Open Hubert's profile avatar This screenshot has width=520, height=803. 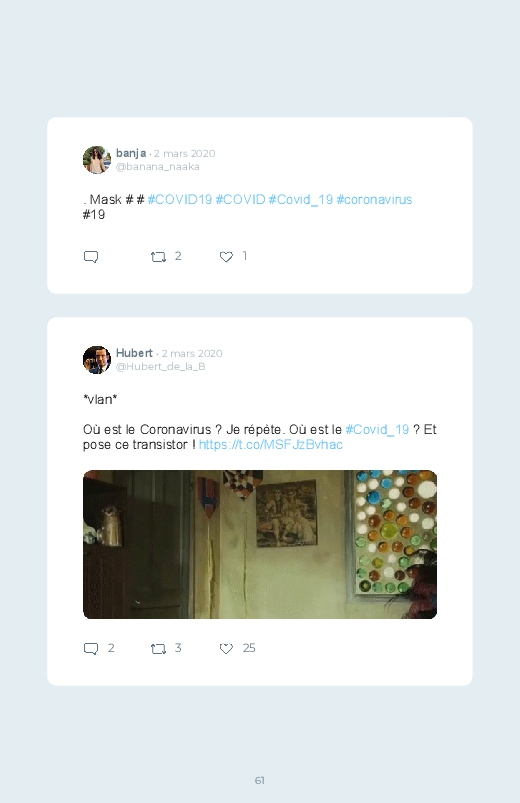coord(97,360)
